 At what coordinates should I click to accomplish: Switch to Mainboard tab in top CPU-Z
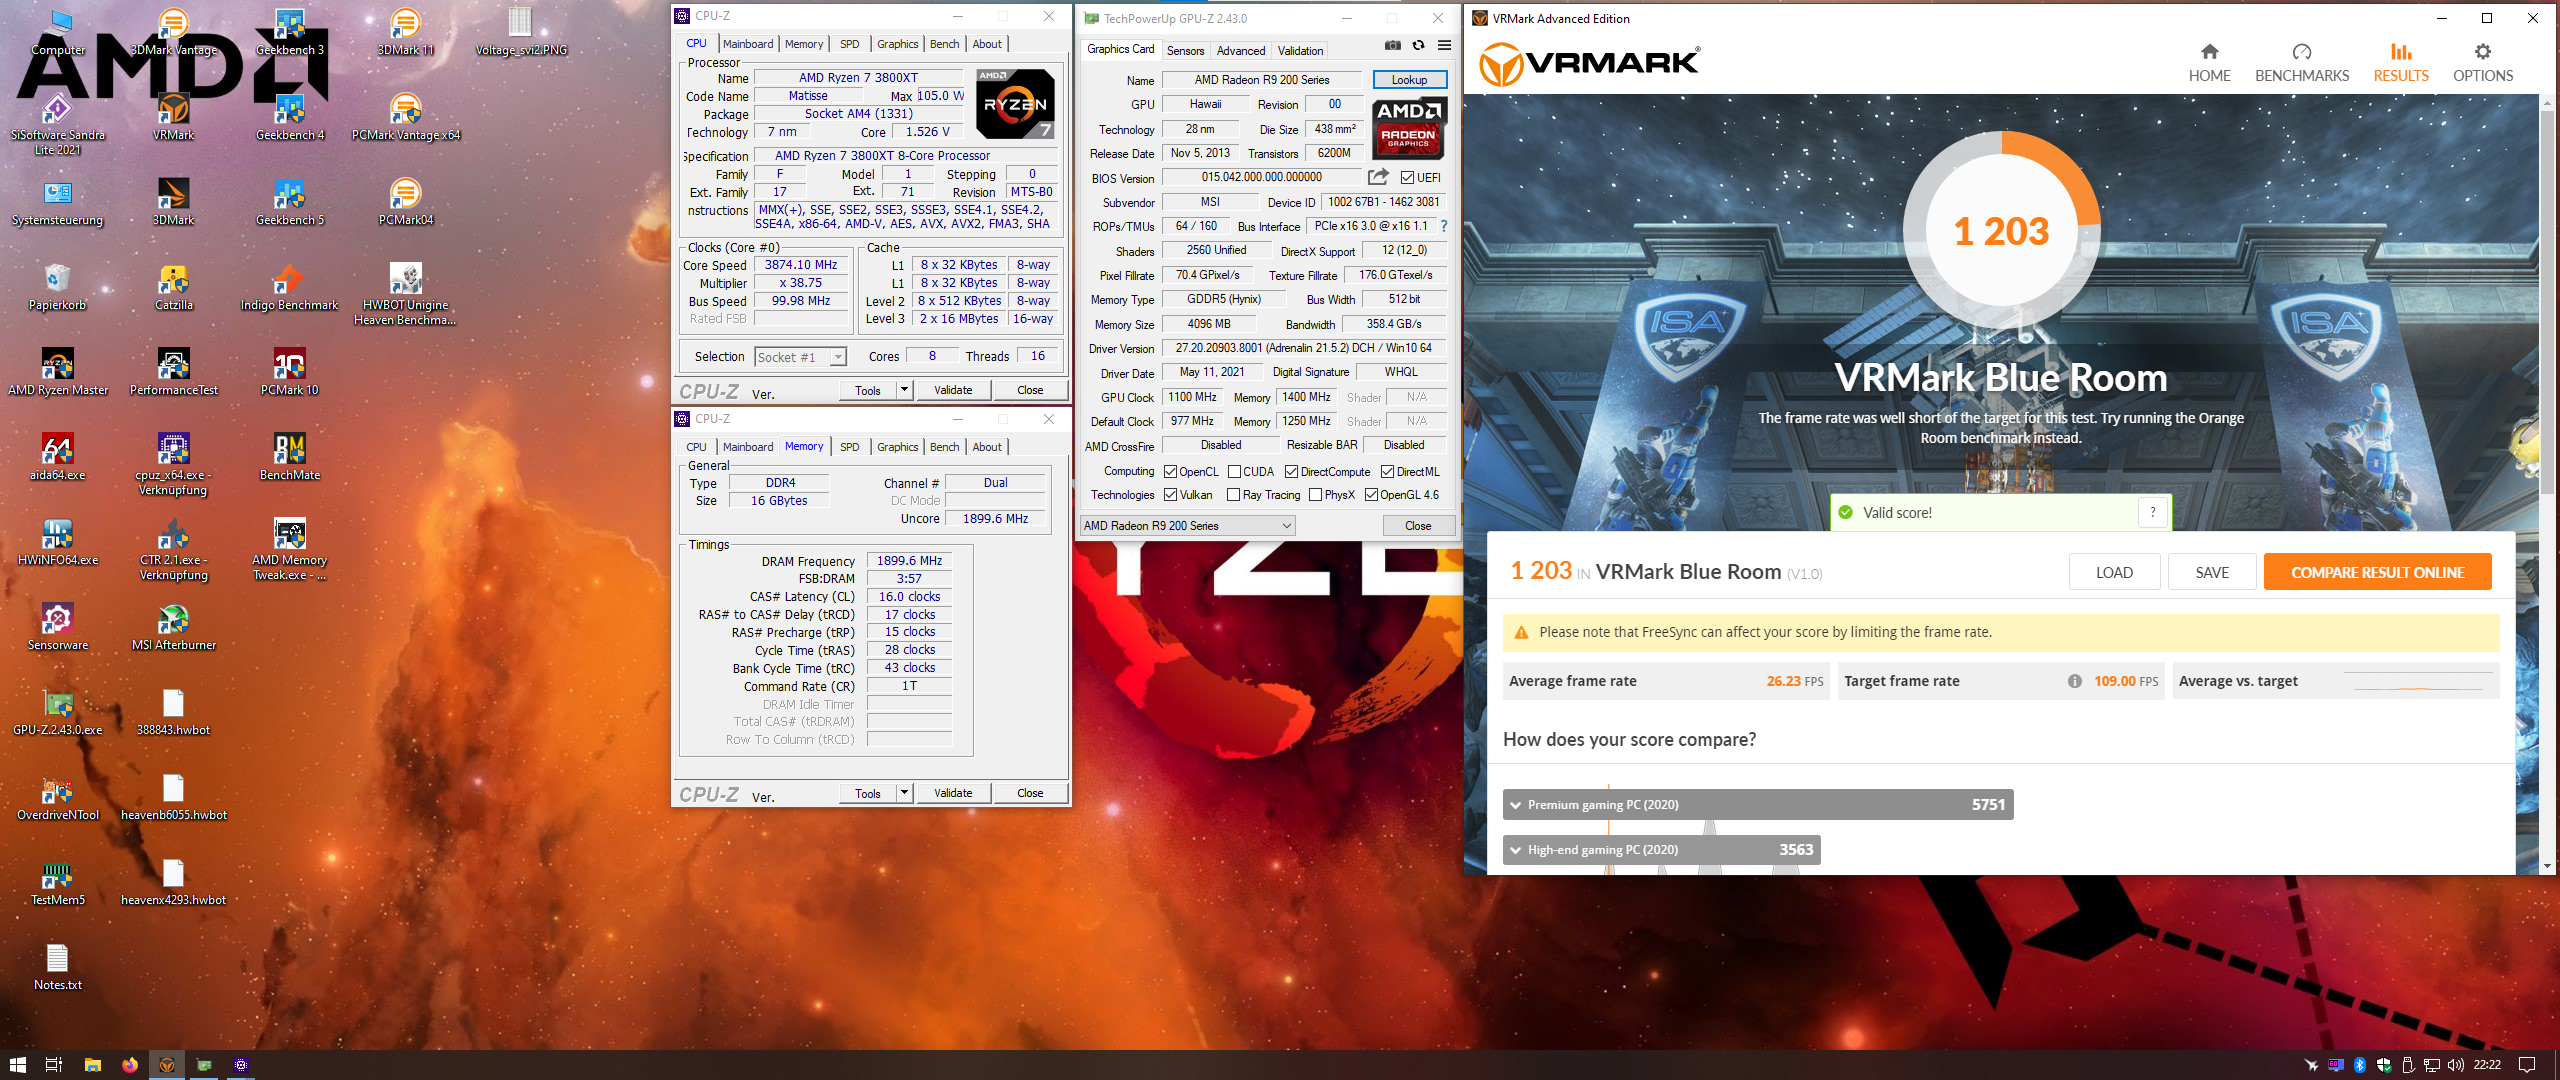tap(748, 44)
